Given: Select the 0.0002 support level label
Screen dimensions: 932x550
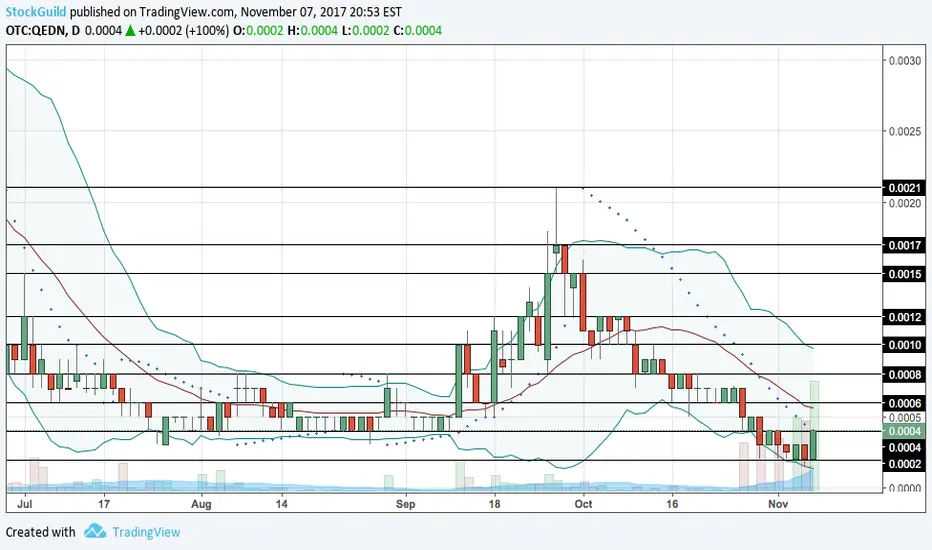Looking at the screenshot, I should pyautogui.click(x=905, y=464).
